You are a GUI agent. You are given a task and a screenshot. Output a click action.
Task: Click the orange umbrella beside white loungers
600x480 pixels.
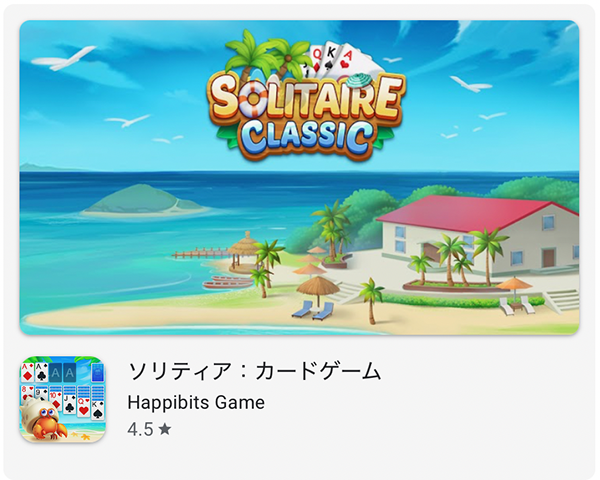[515, 289]
